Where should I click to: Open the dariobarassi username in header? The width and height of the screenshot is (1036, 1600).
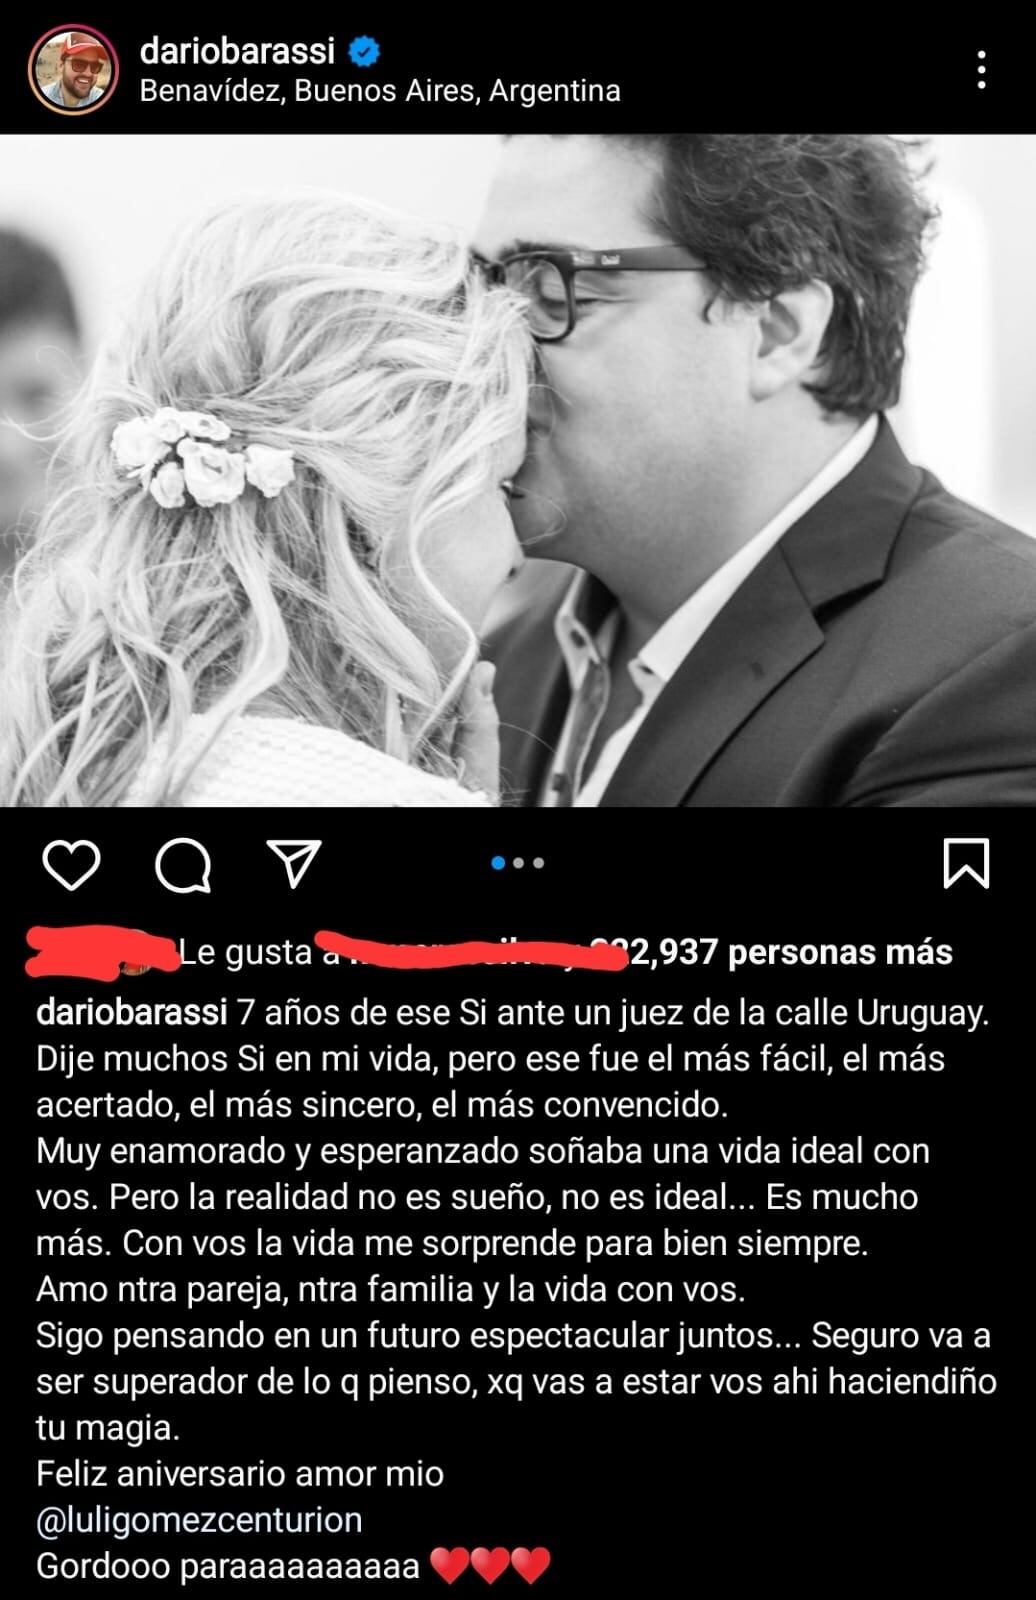(x=237, y=49)
